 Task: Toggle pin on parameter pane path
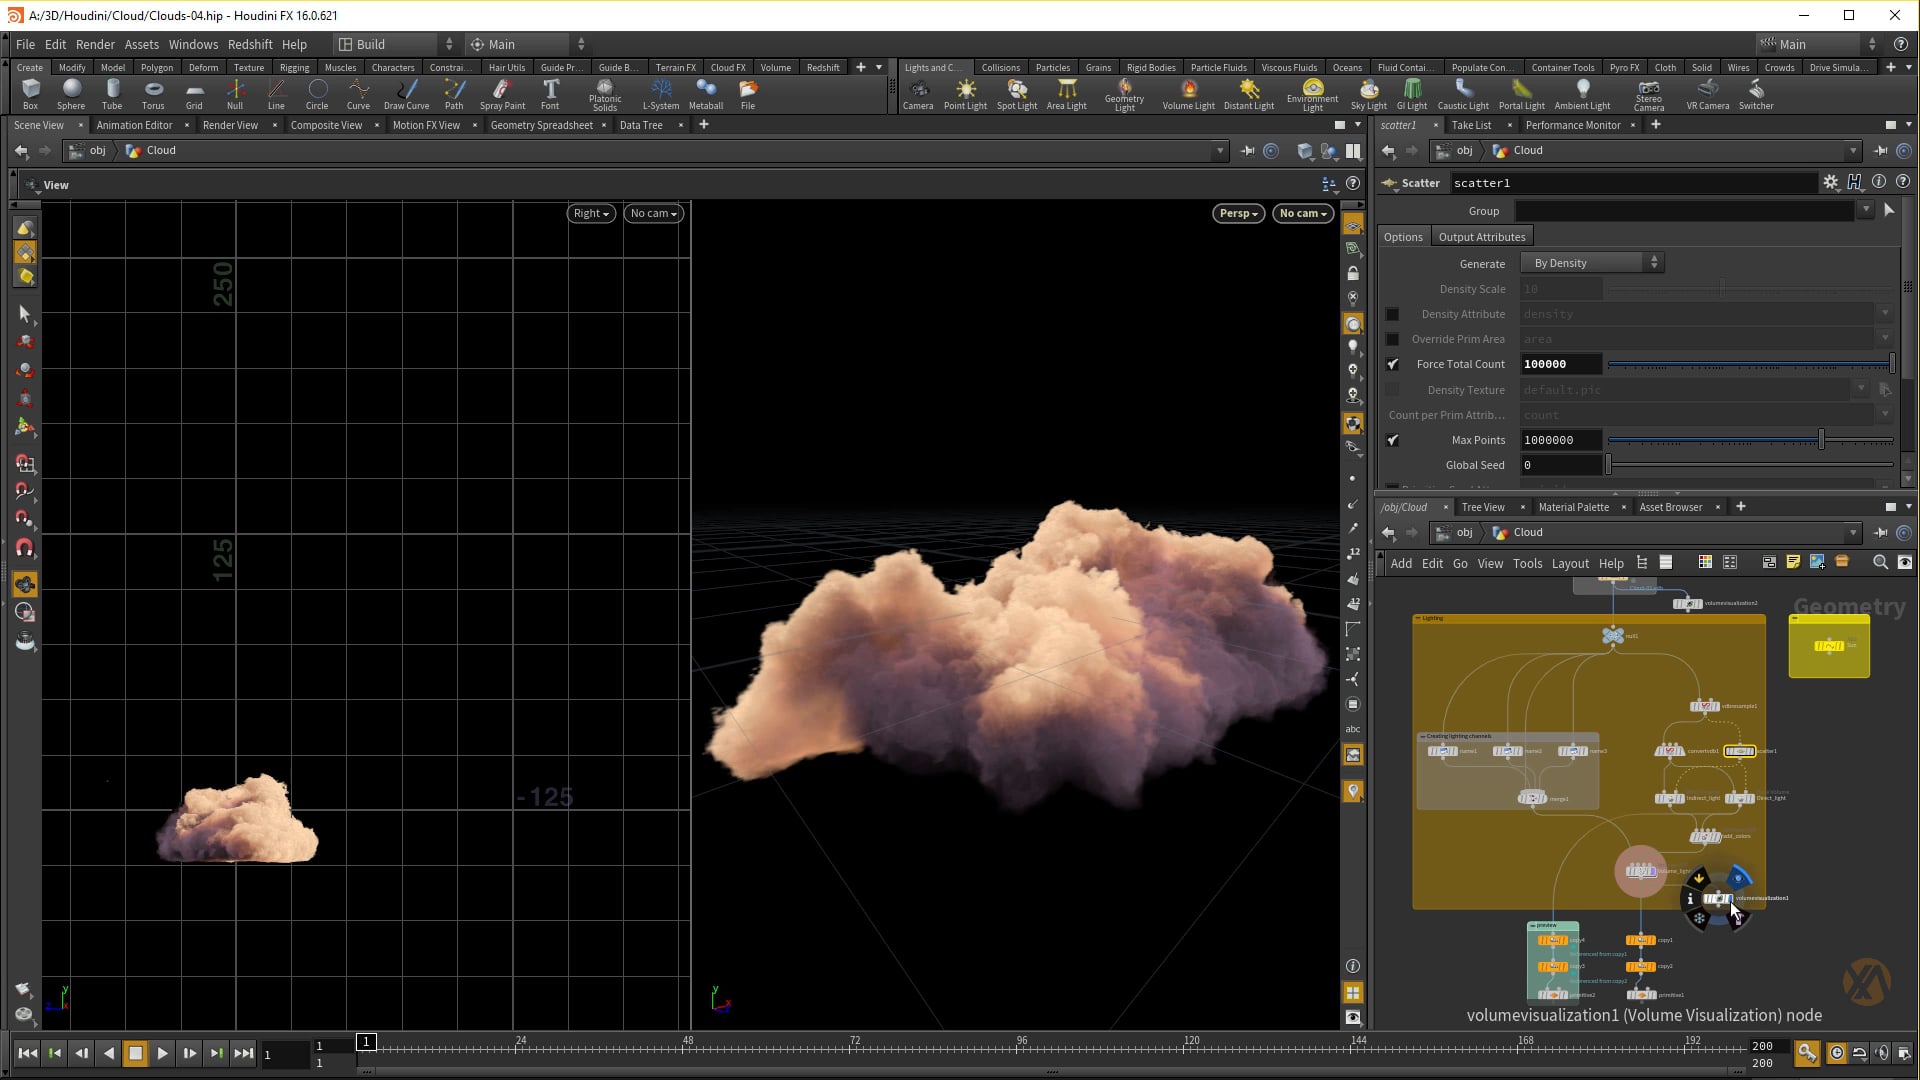pos(1880,151)
